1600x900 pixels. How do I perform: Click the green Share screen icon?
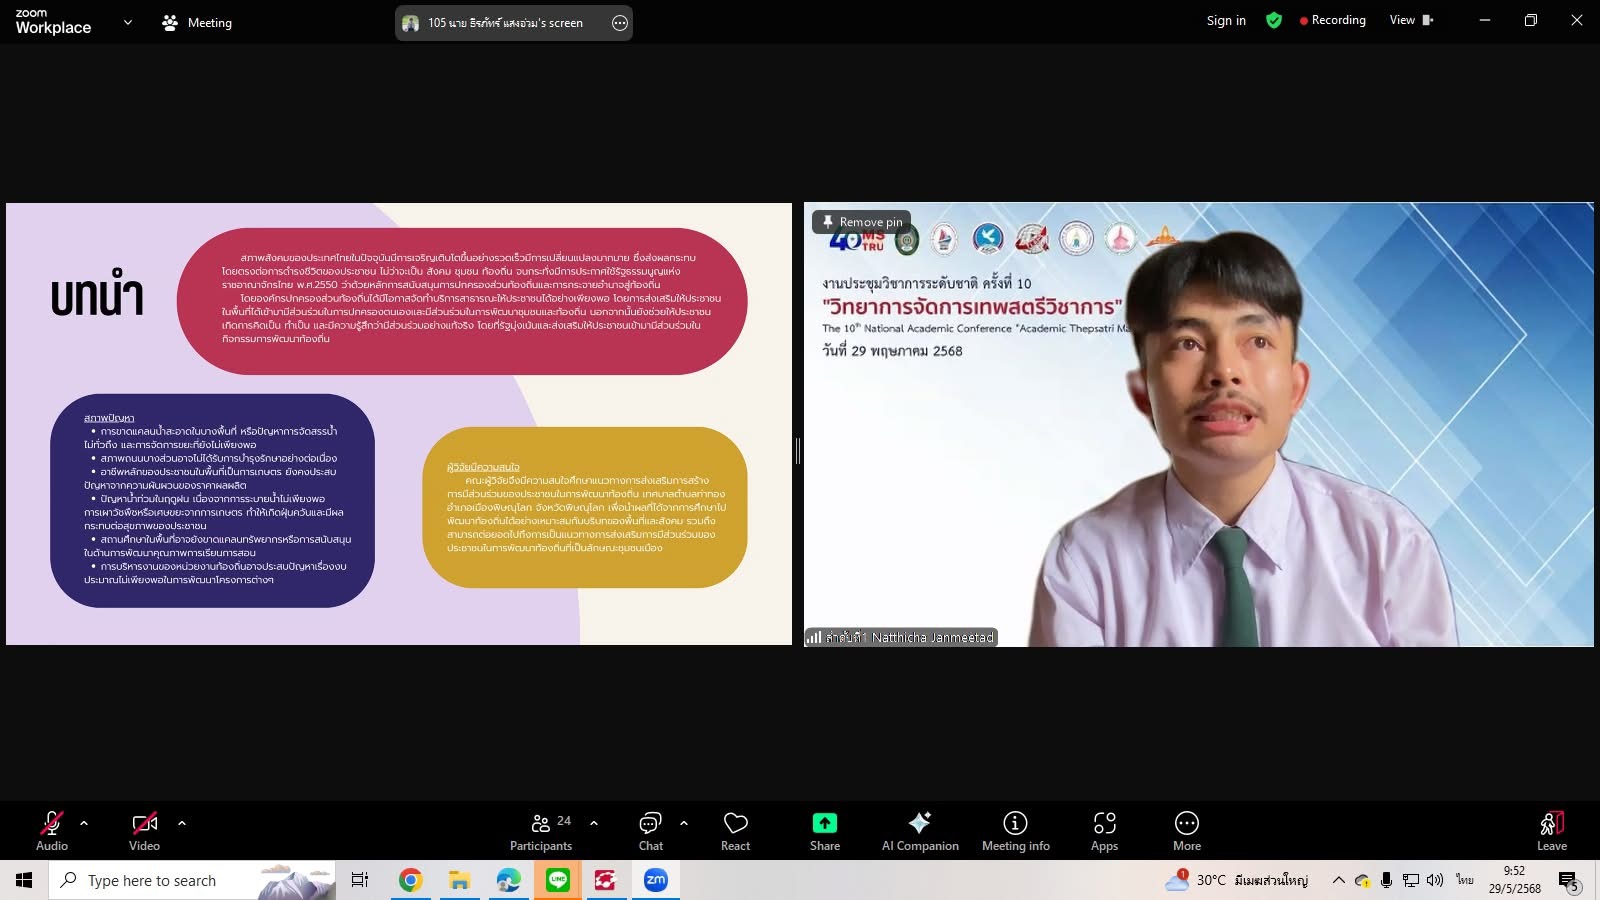824,823
